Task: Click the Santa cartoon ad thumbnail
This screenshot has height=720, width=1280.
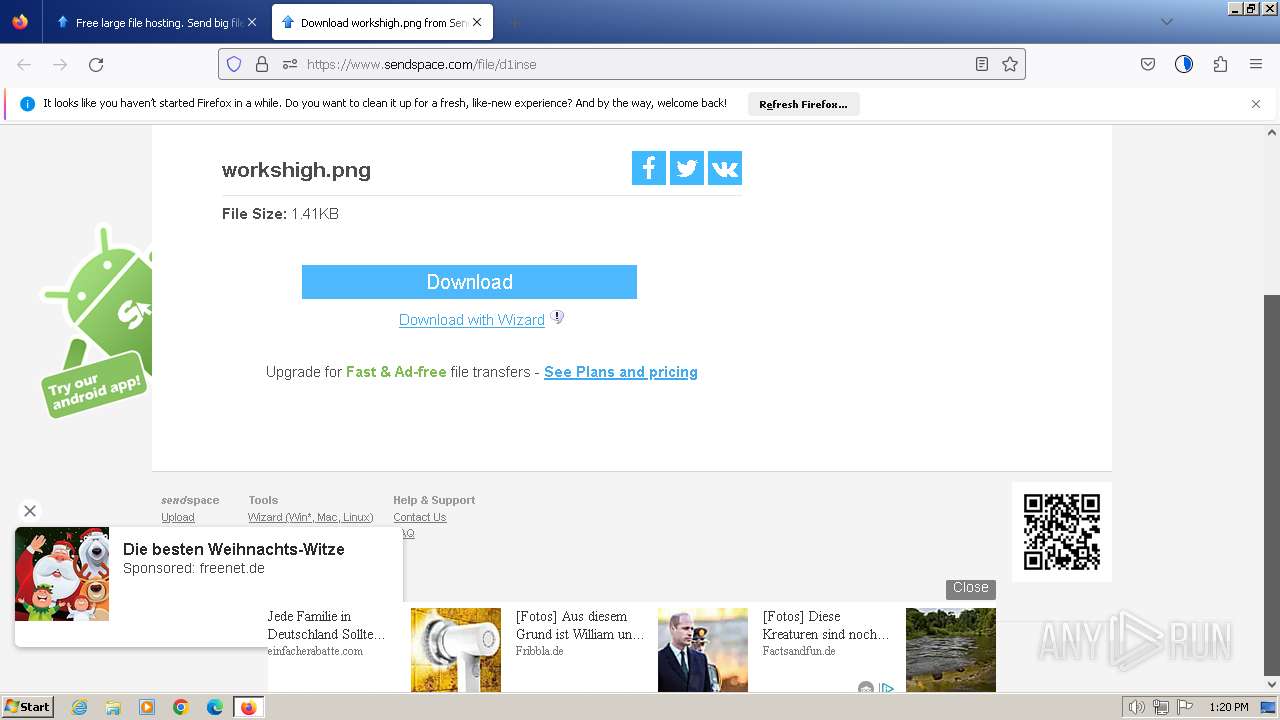Action: (x=62, y=574)
